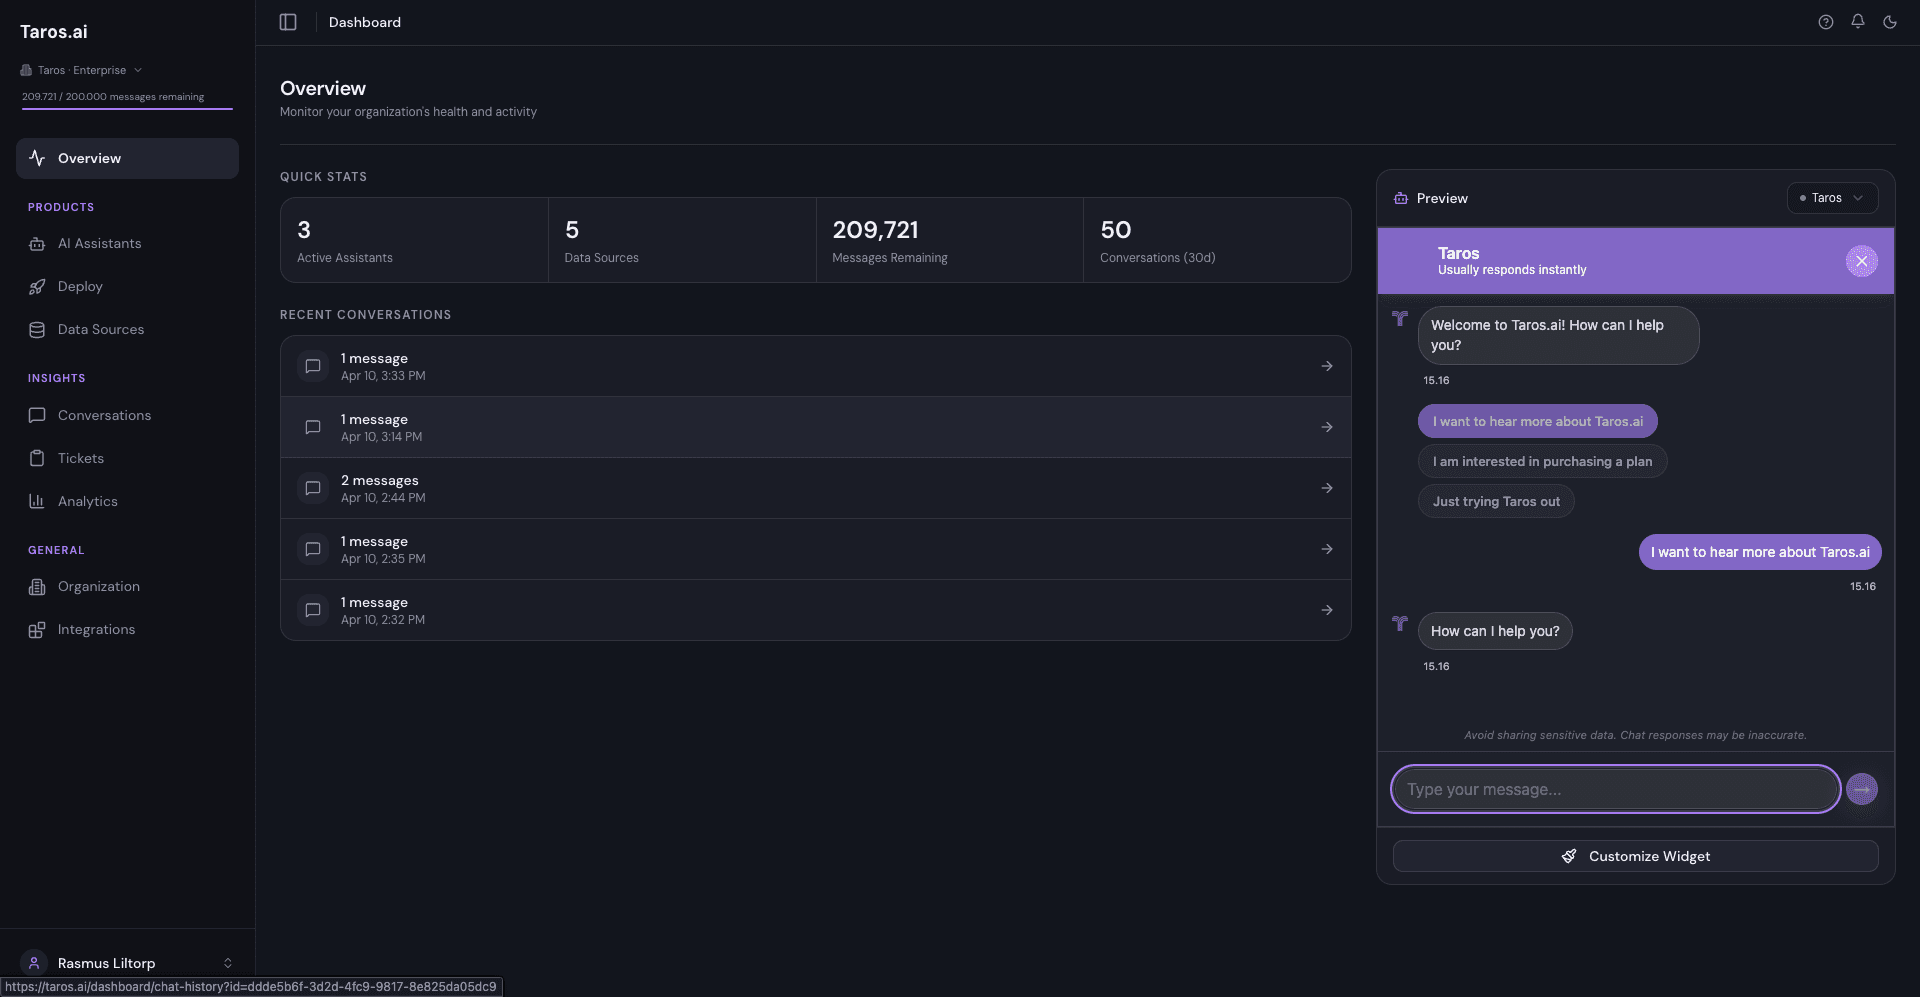Click the 209,721 Messages Remaining stat
Viewport: 1920px width, 997px height.
coord(950,240)
